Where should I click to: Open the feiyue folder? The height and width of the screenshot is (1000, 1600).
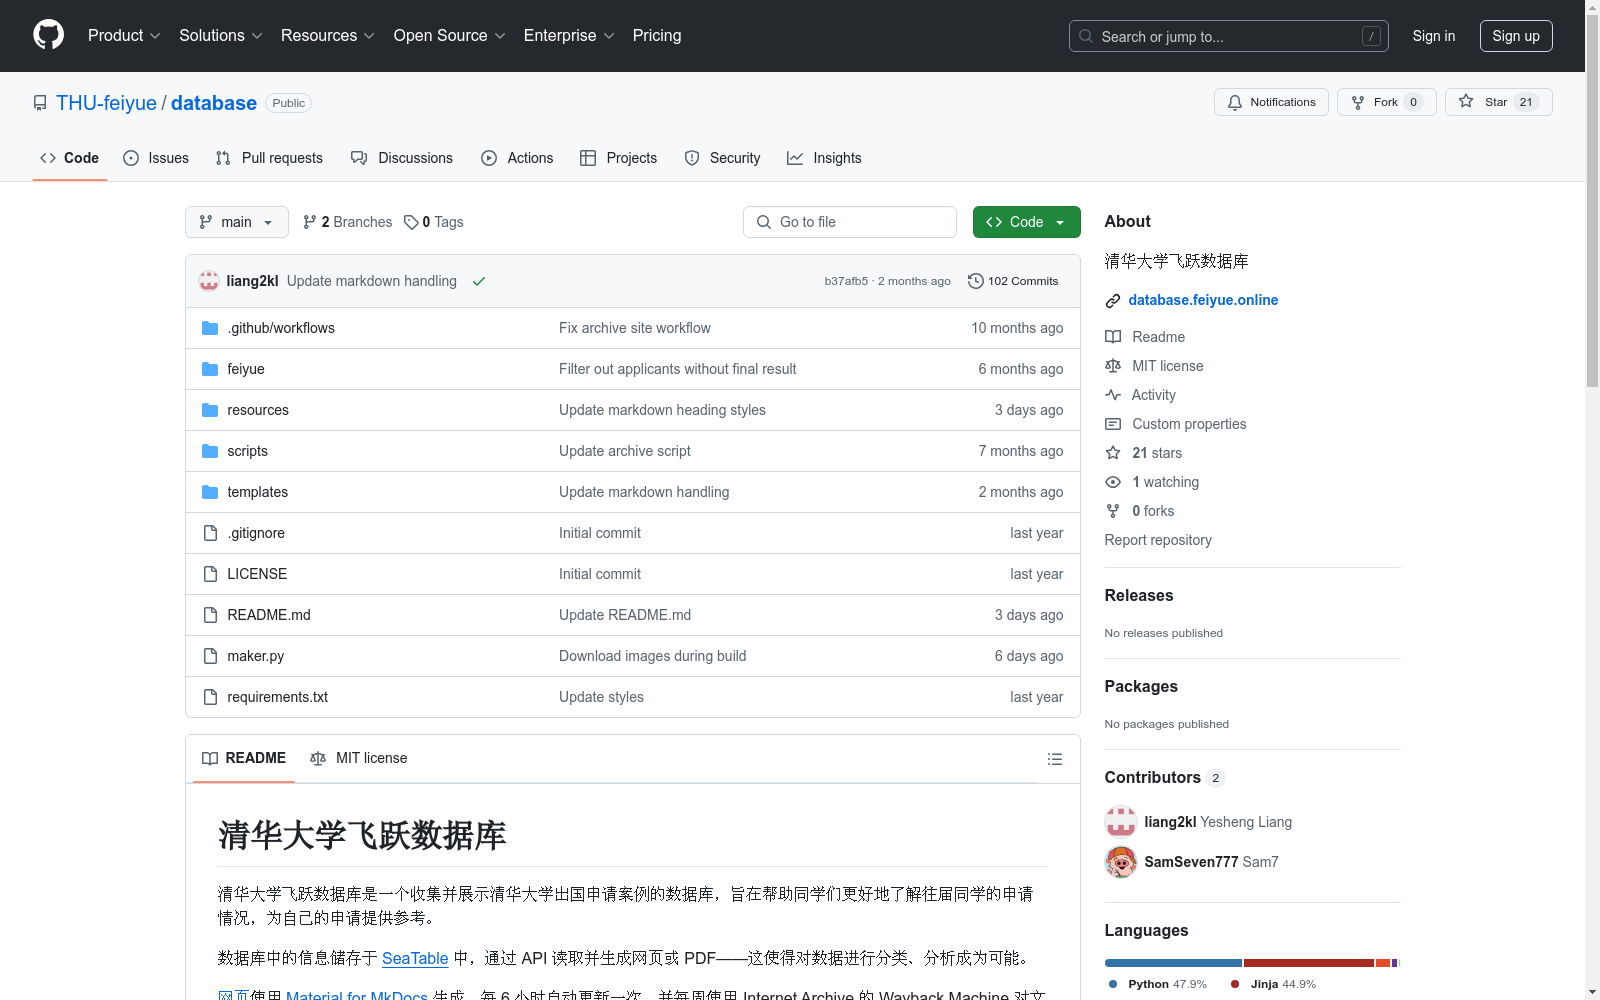coord(246,369)
